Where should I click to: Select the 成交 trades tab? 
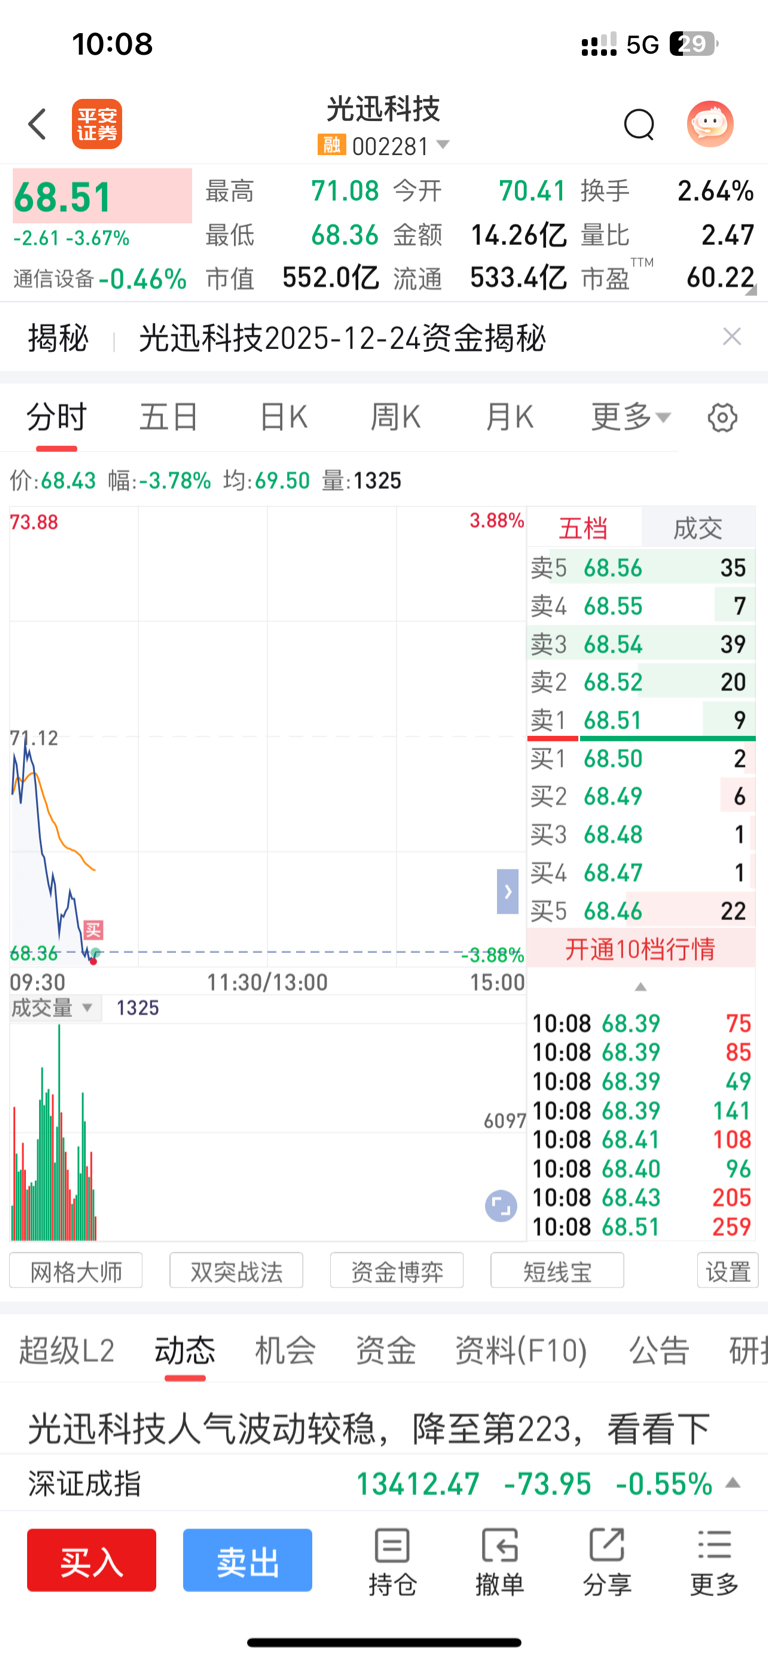698,528
